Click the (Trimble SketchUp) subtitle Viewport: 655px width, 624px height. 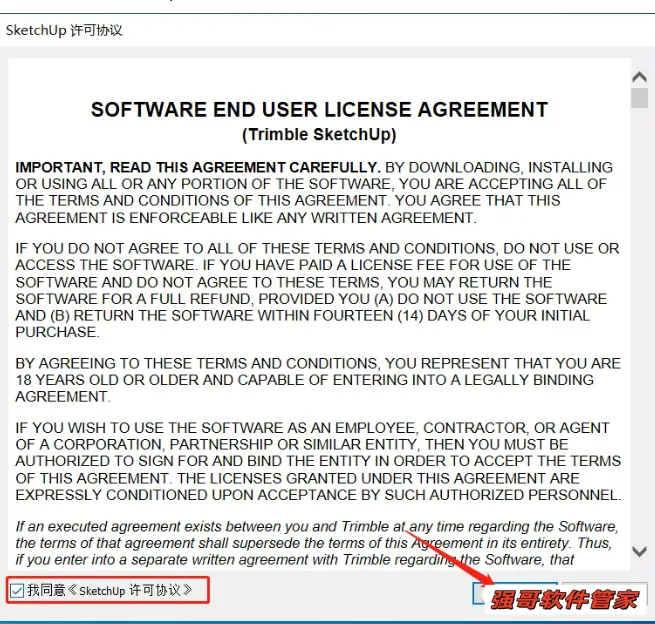coord(319,135)
